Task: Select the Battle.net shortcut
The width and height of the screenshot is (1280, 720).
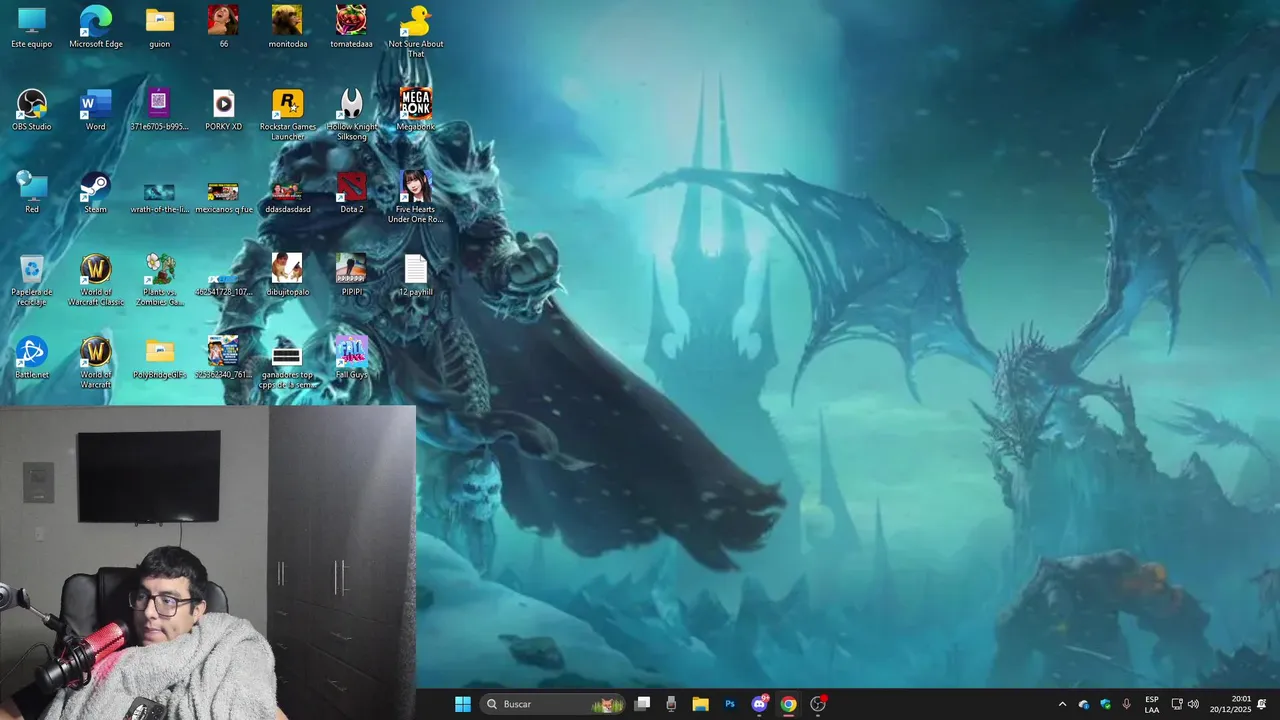Action: [32, 358]
